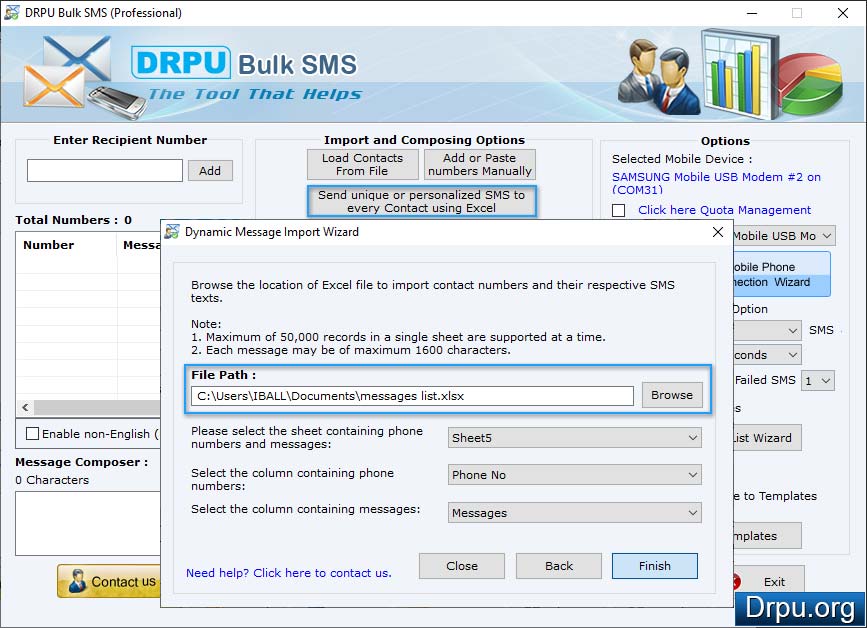Click the pie chart graphic in the banner

[811, 83]
